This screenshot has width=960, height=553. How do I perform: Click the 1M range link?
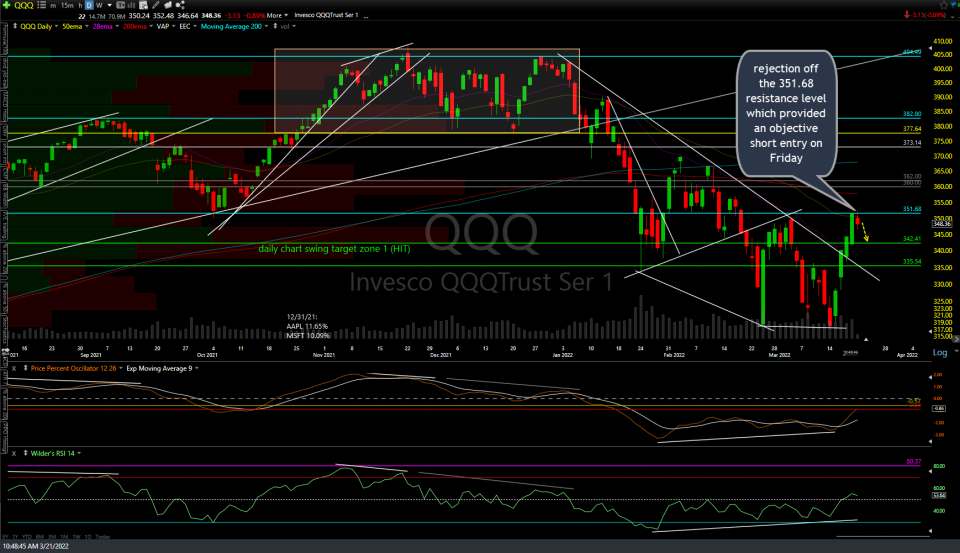tap(64, 537)
